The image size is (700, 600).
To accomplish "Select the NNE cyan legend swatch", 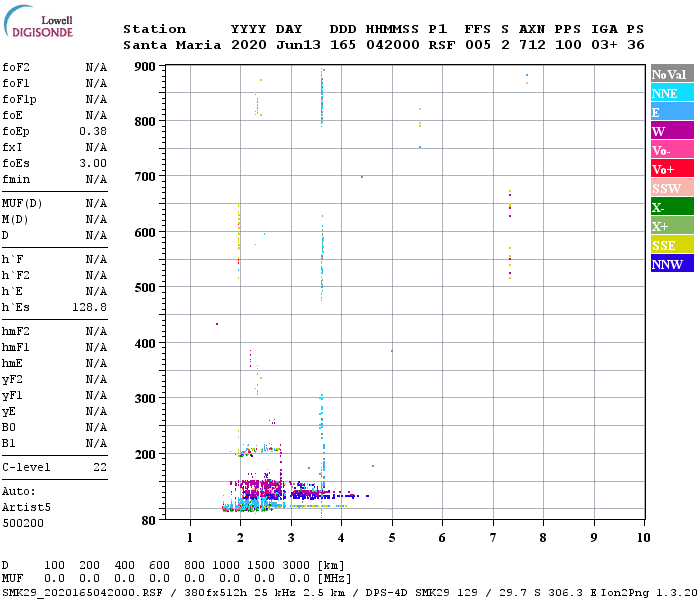I will coord(672,93).
